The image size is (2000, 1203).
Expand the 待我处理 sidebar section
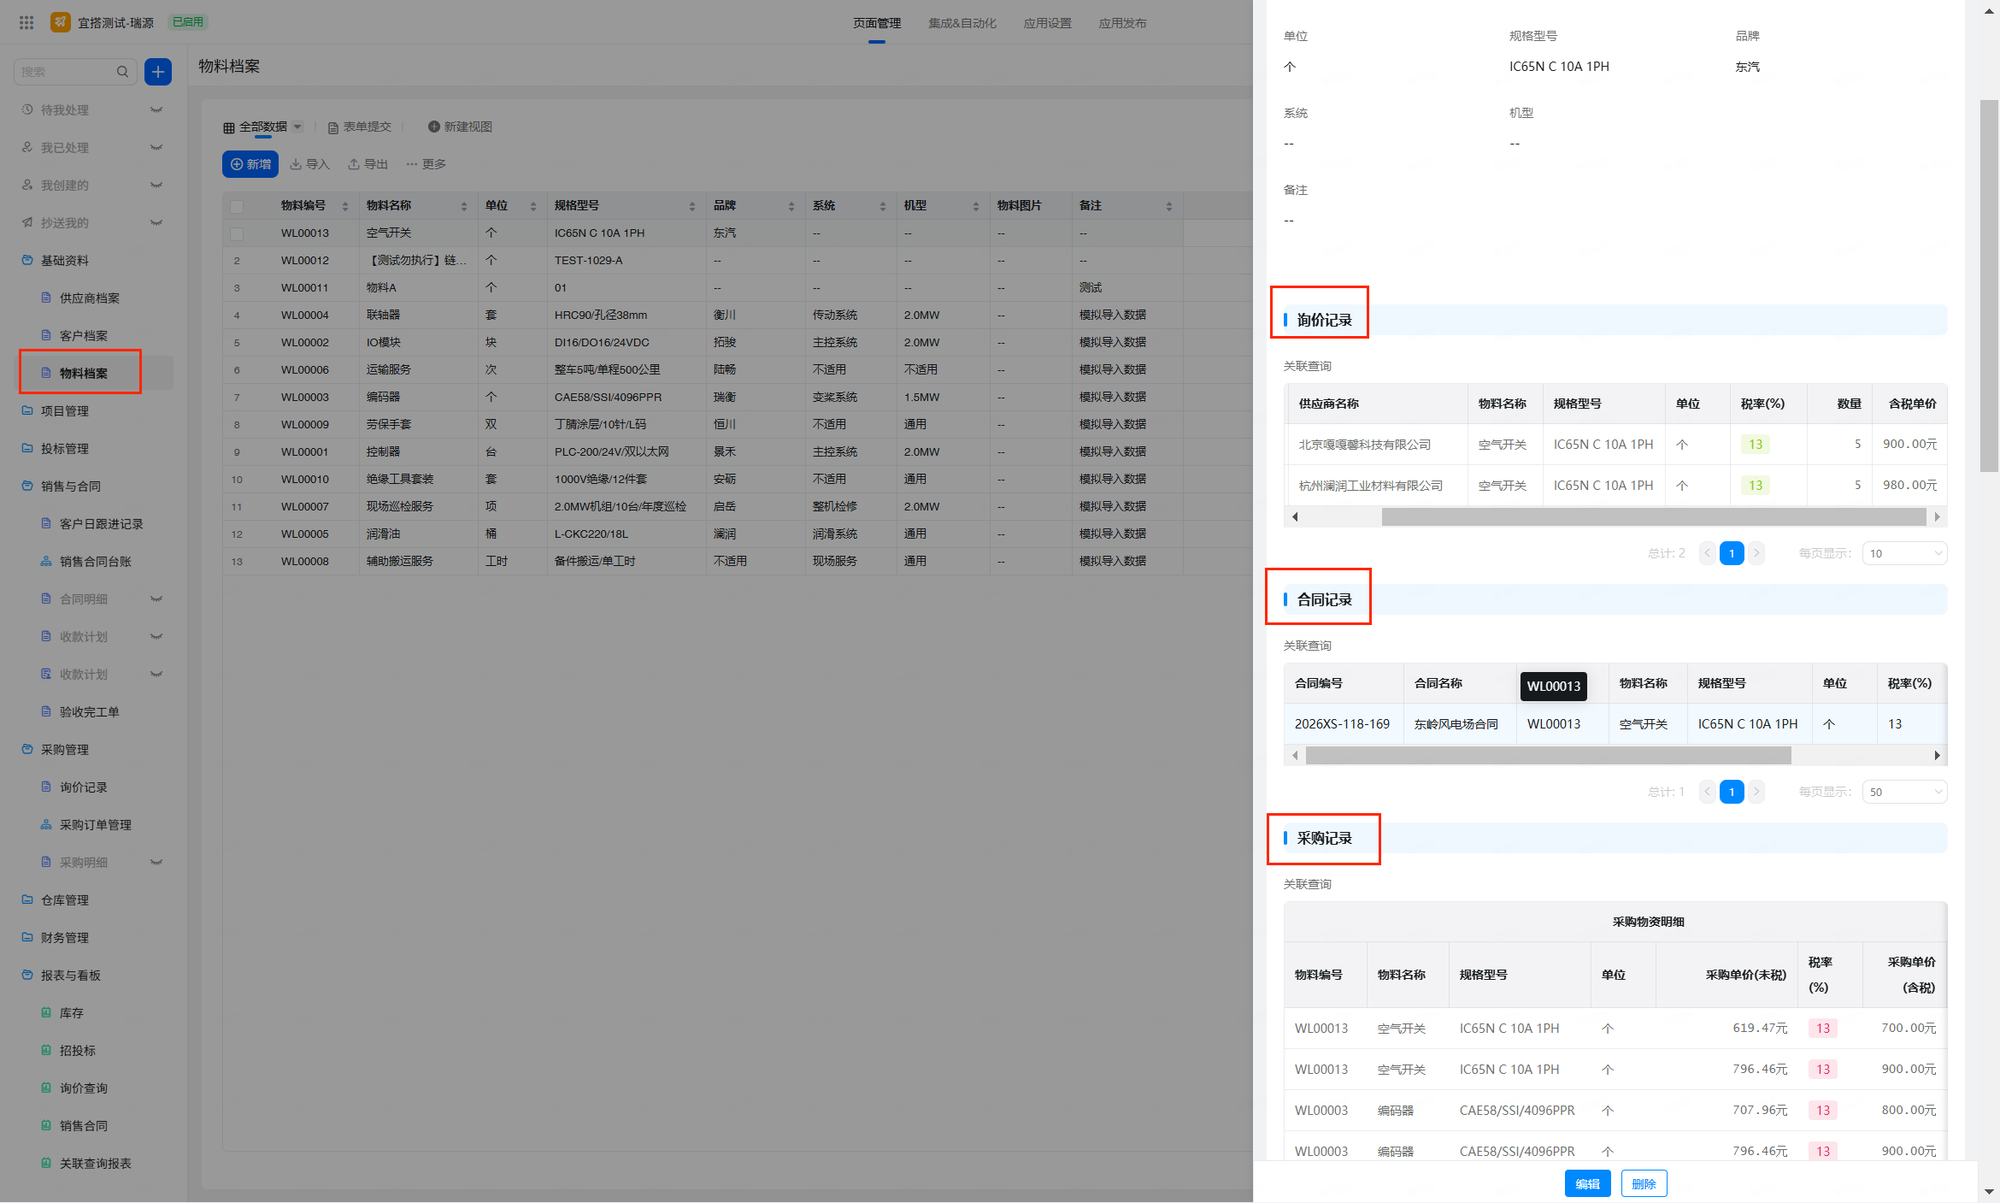pos(156,110)
